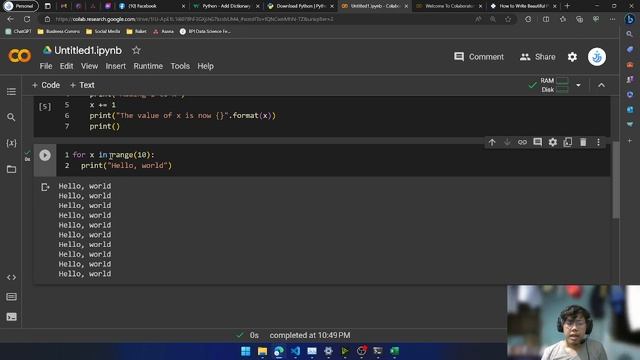This screenshot has width=640, height=360.
Task: Add page to browser favorites
Action: coord(508,19)
